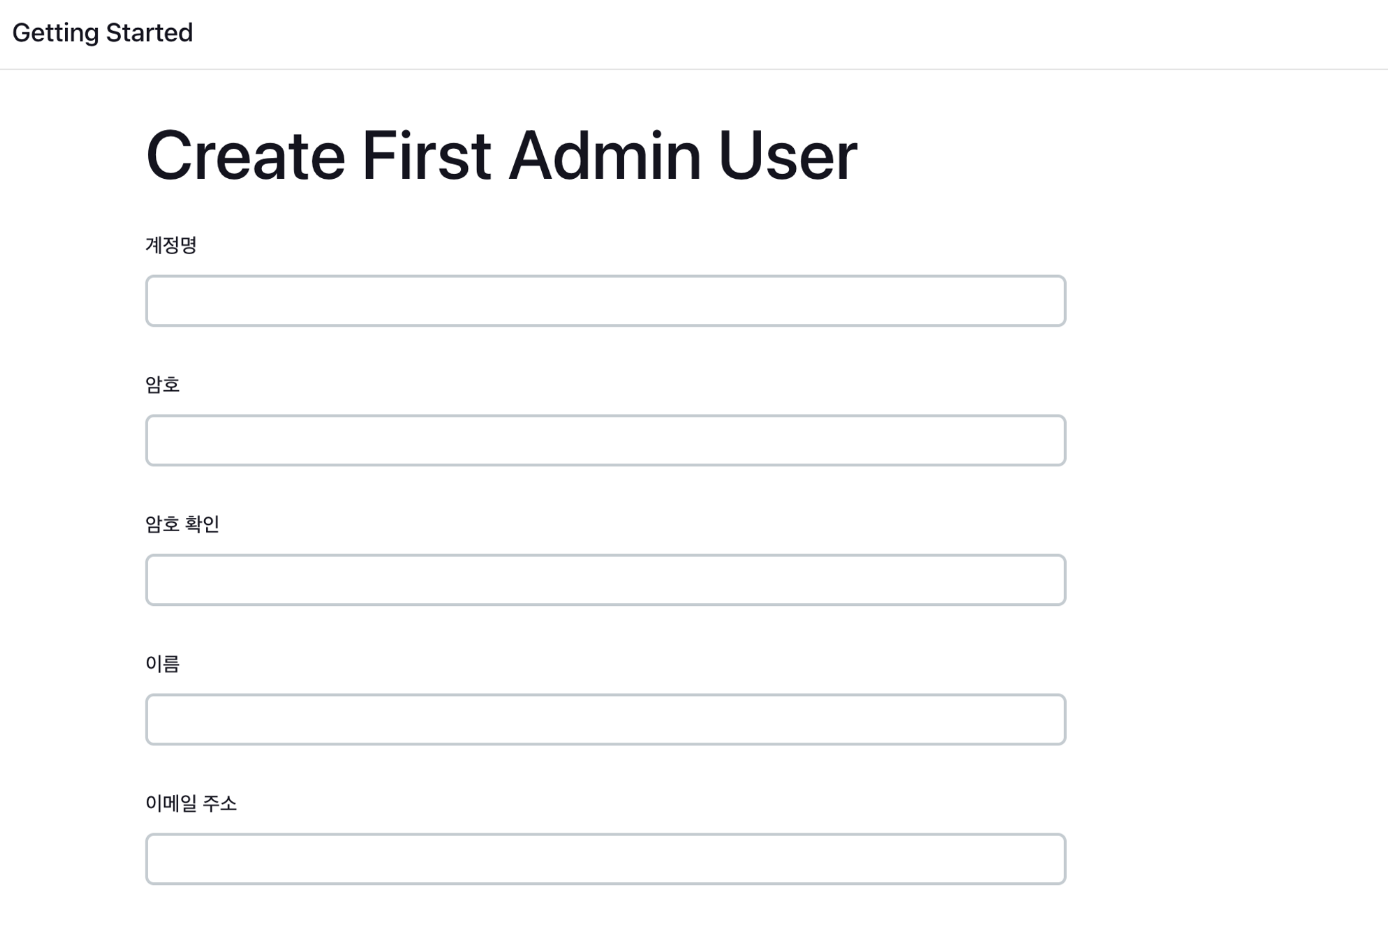Place cursor in the first form field

point(605,301)
